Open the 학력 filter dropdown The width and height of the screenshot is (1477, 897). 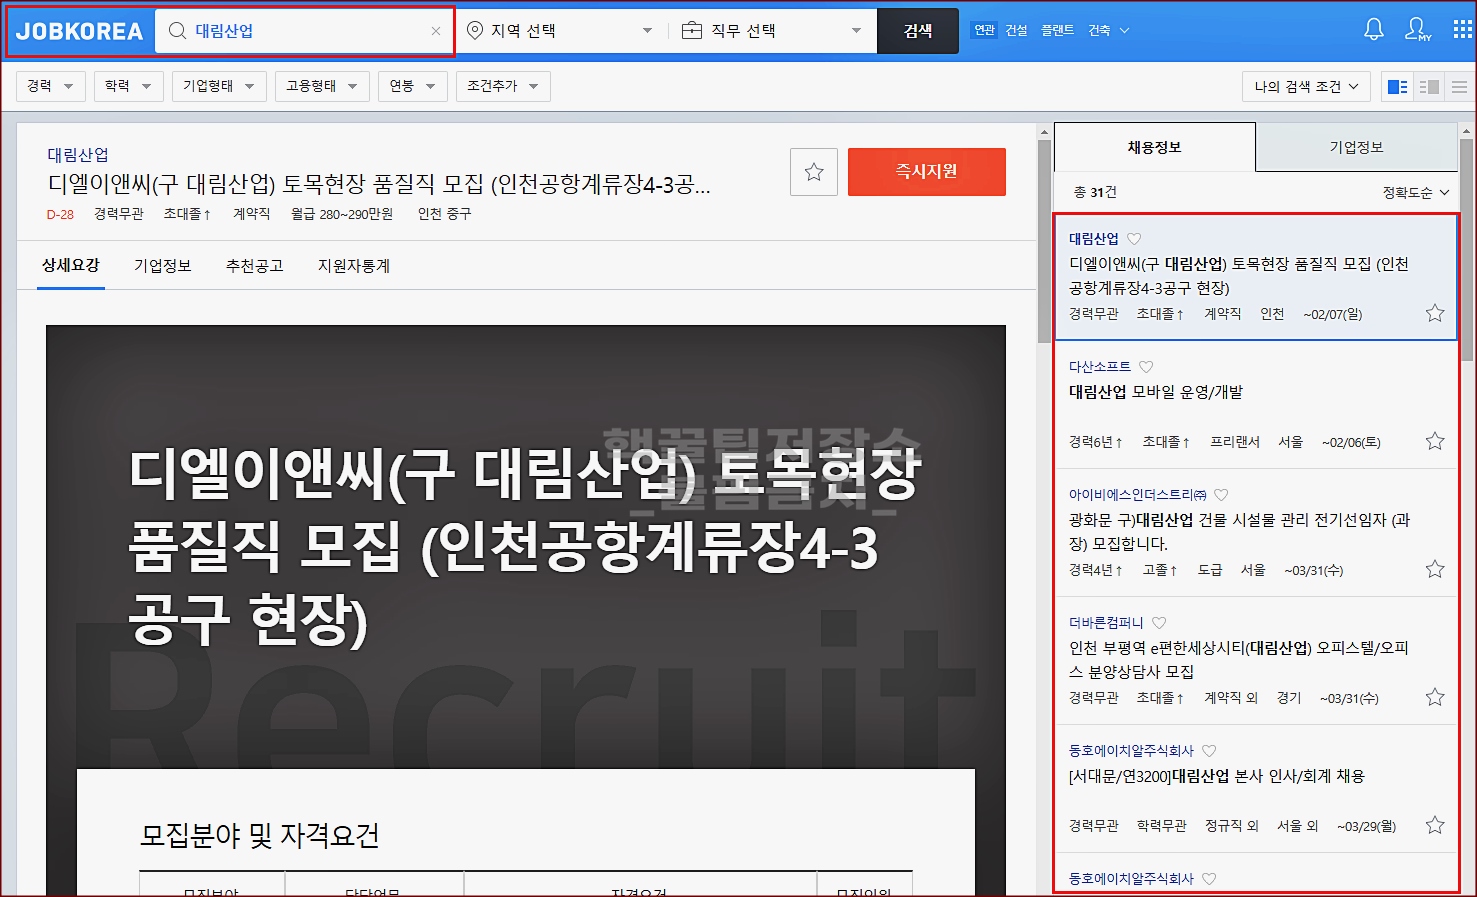pos(129,86)
